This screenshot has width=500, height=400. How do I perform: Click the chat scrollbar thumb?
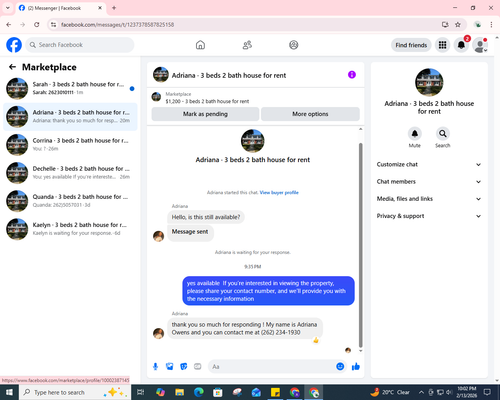point(360,245)
